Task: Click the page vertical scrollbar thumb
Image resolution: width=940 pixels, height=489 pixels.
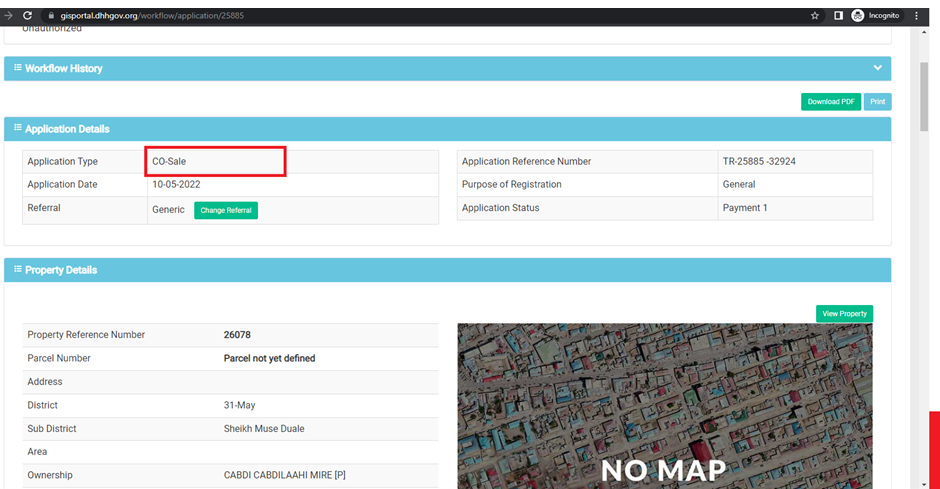Action: pyautogui.click(x=923, y=96)
